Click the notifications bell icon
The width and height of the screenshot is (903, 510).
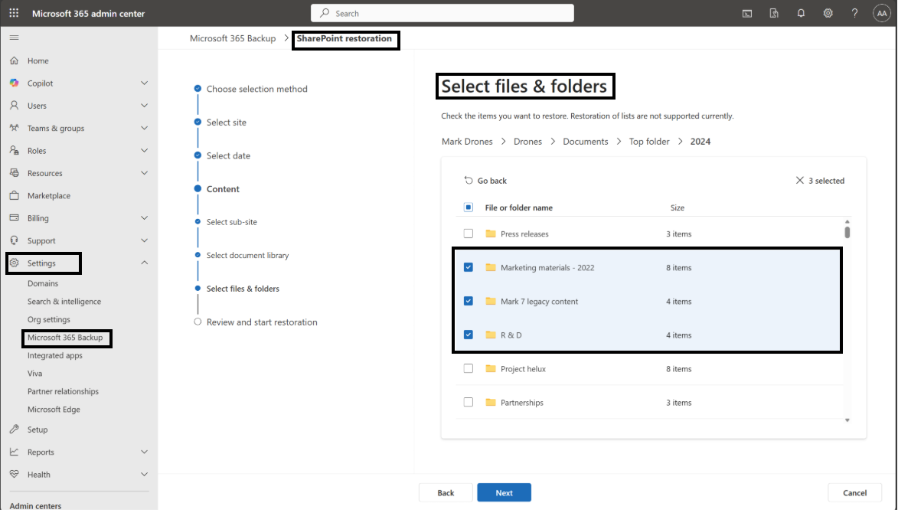click(x=801, y=13)
